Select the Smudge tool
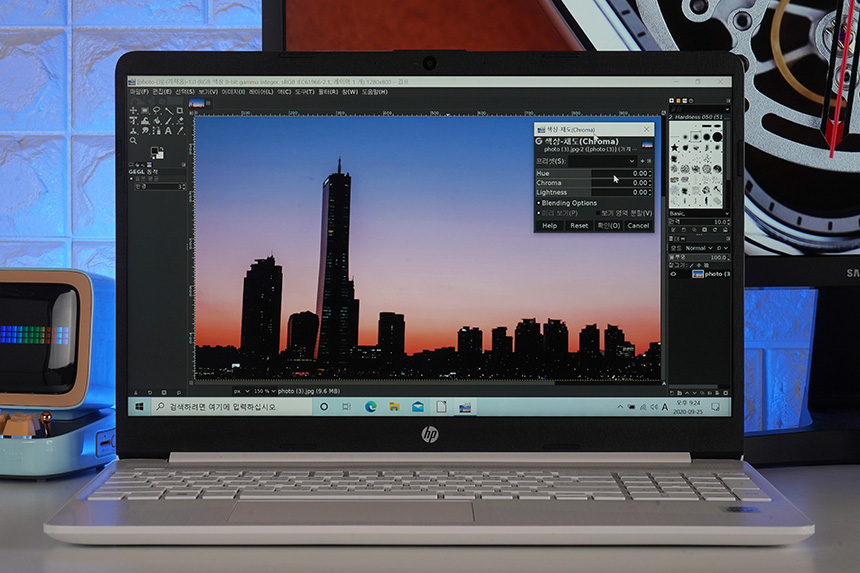This screenshot has width=860, height=573. (x=145, y=131)
